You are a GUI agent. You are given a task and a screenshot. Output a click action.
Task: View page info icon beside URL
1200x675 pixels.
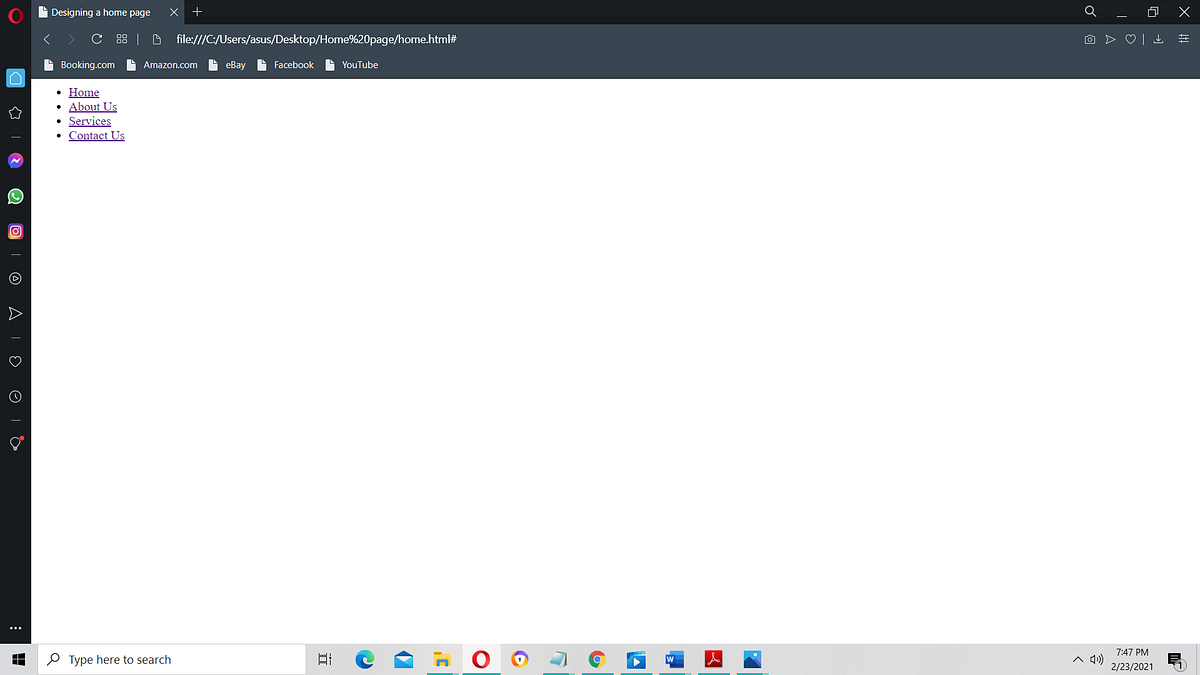click(x=157, y=39)
